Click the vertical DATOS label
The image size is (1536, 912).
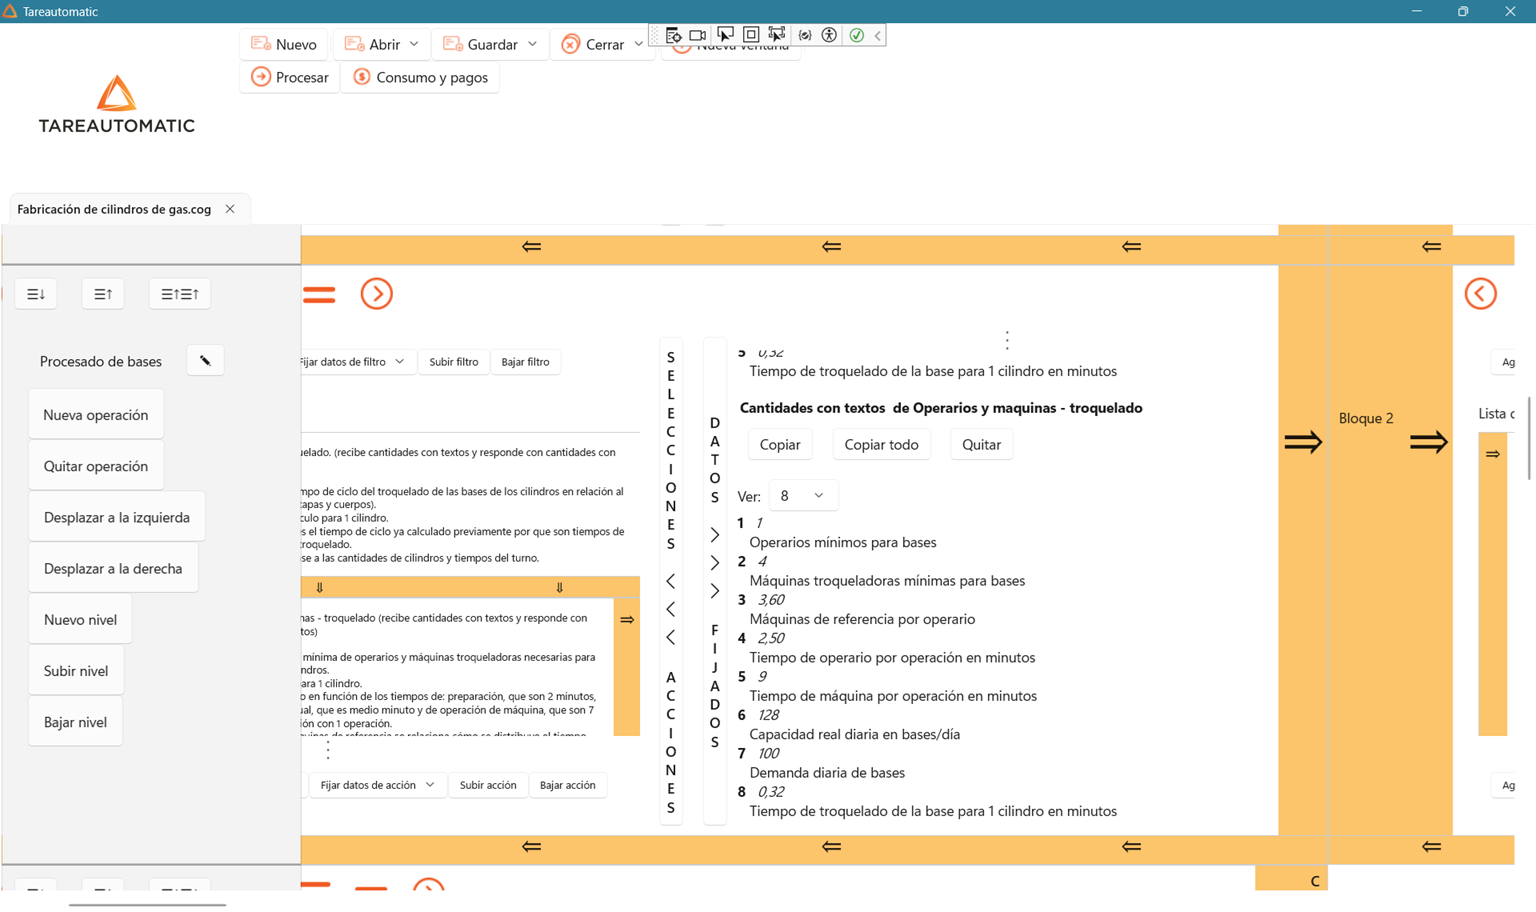coord(715,460)
